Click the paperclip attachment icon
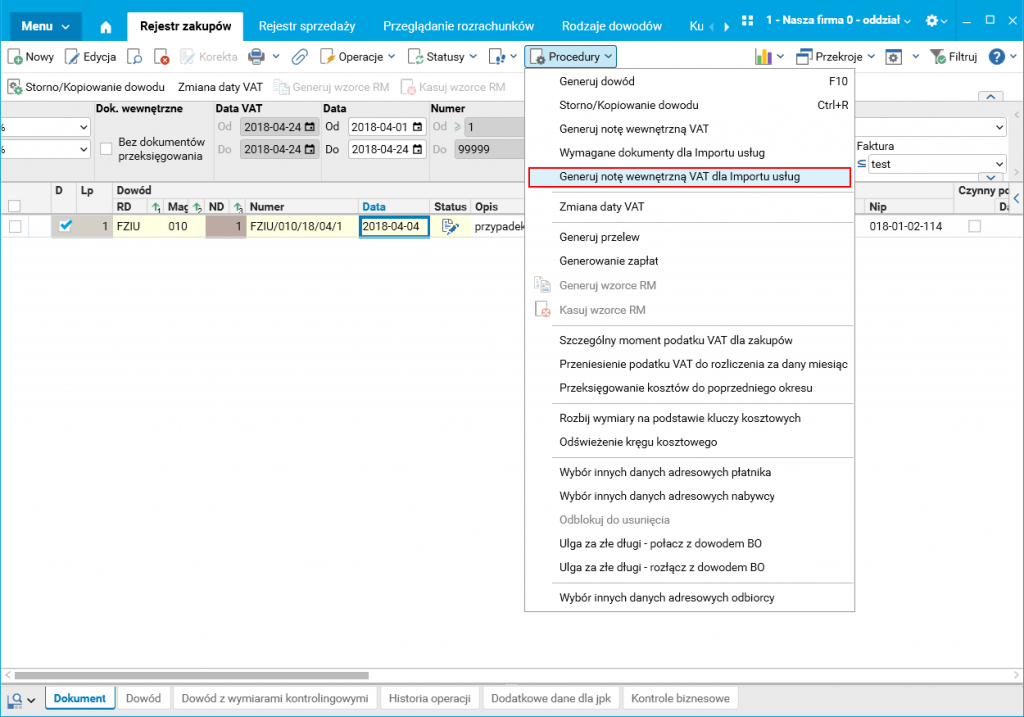The height and width of the screenshot is (717, 1024). [x=300, y=57]
